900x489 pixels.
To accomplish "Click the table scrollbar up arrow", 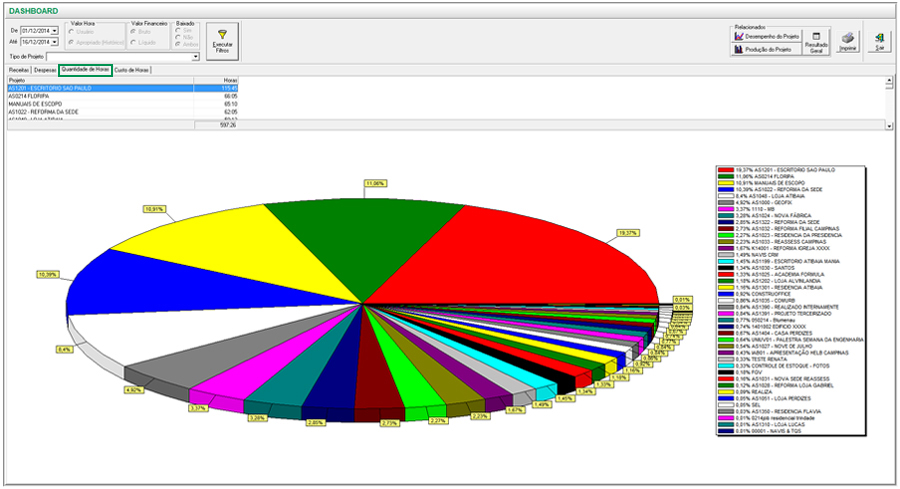I will [889, 80].
